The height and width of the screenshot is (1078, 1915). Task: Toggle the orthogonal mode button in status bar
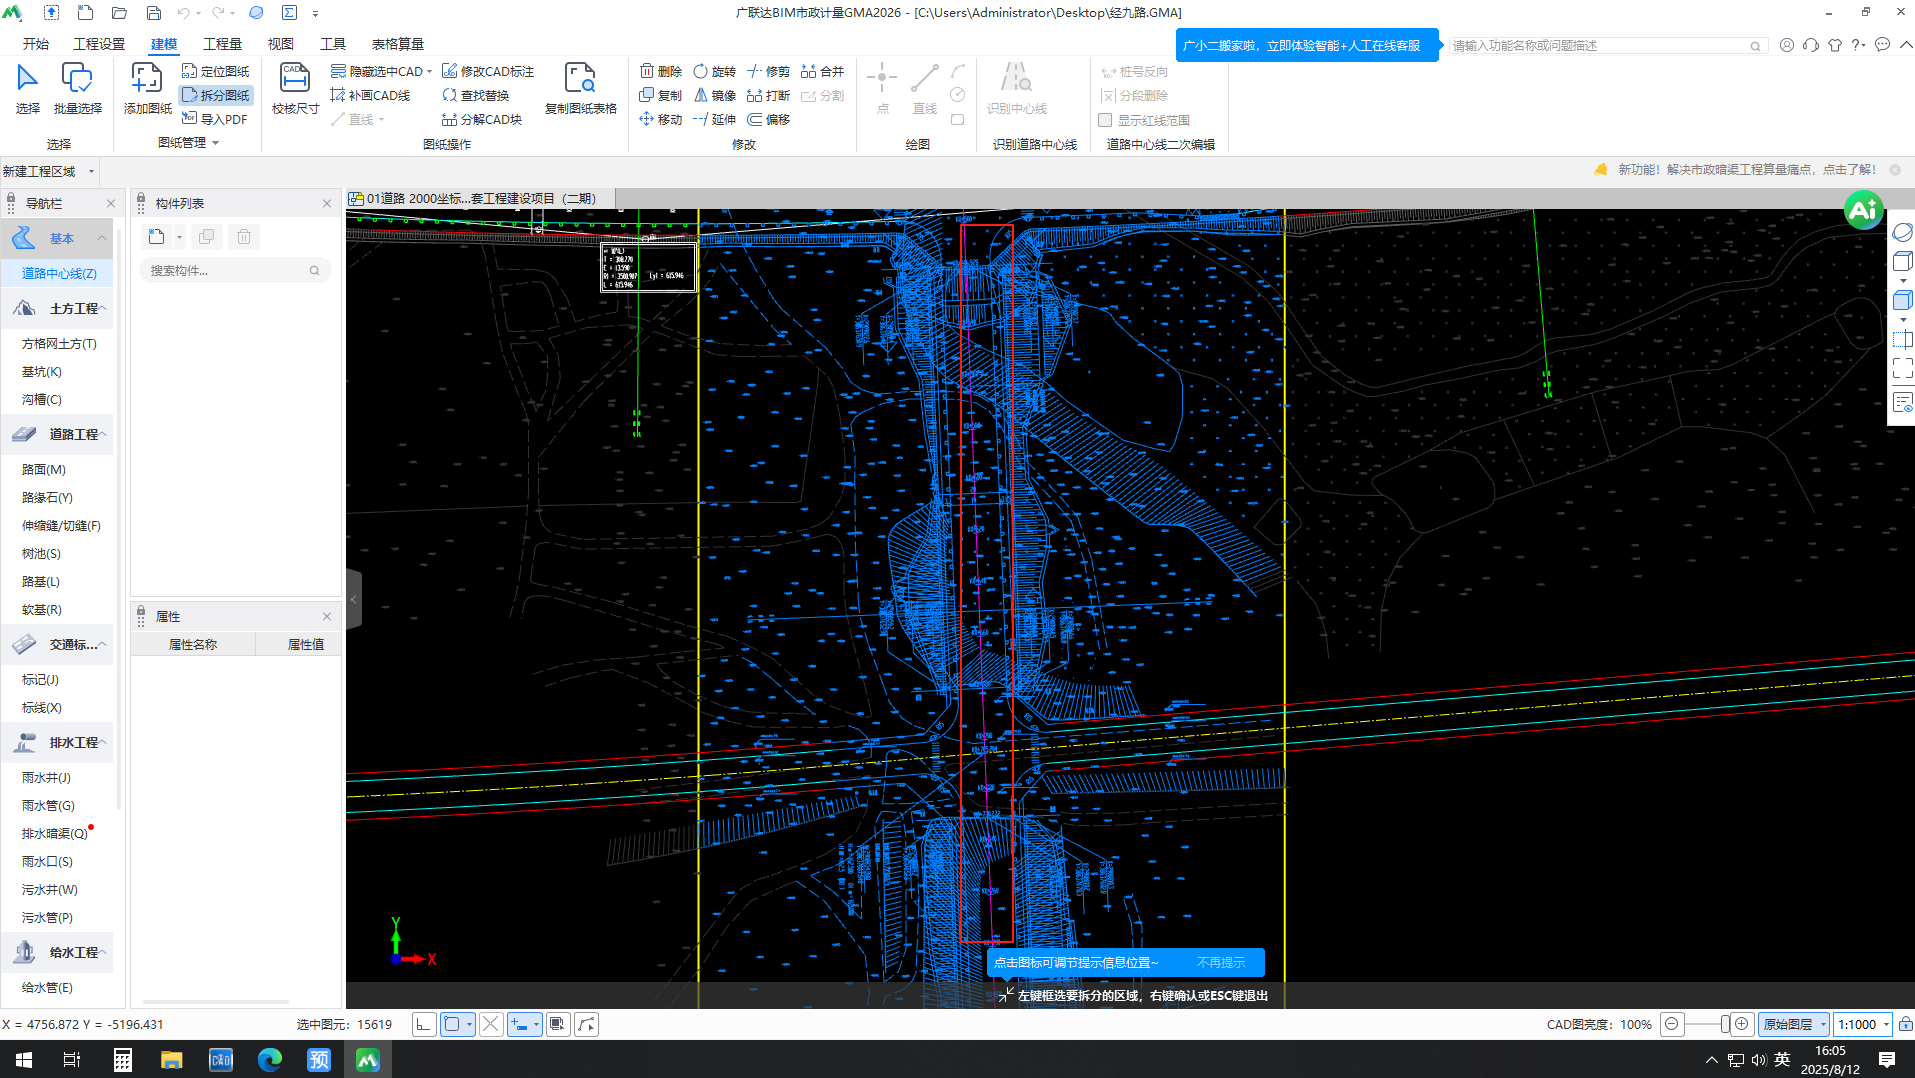[424, 1024]
